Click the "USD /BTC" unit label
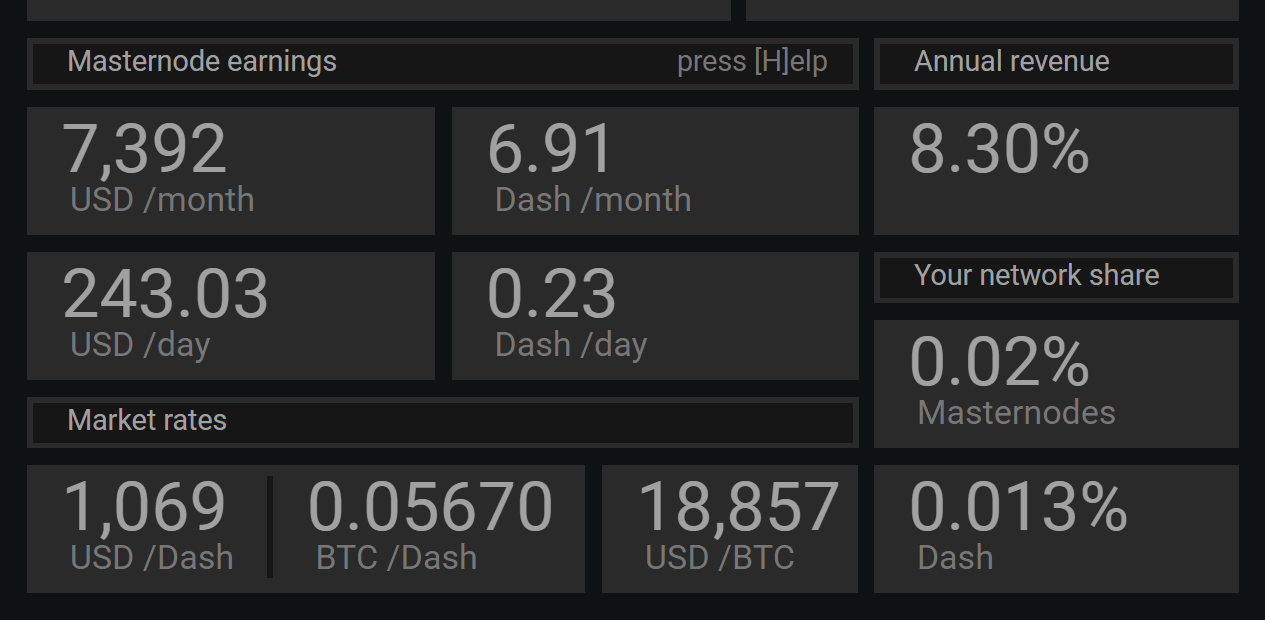Image resolution: width=1265 pixels, height=620 pixels. tap(720, 558)
